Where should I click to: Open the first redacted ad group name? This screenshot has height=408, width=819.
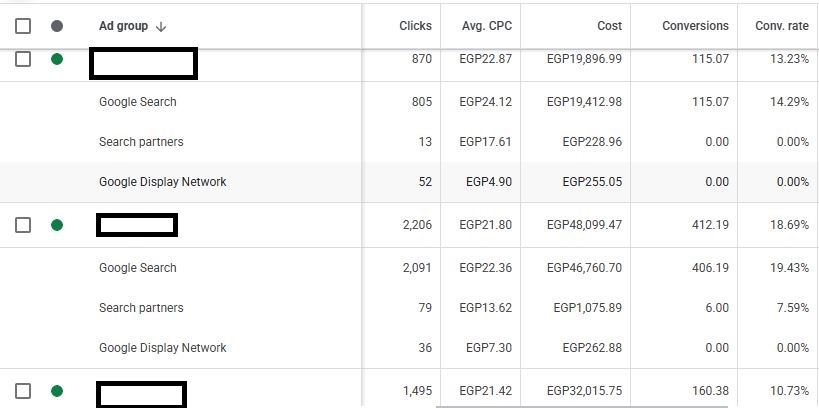[x=143, y=64]
